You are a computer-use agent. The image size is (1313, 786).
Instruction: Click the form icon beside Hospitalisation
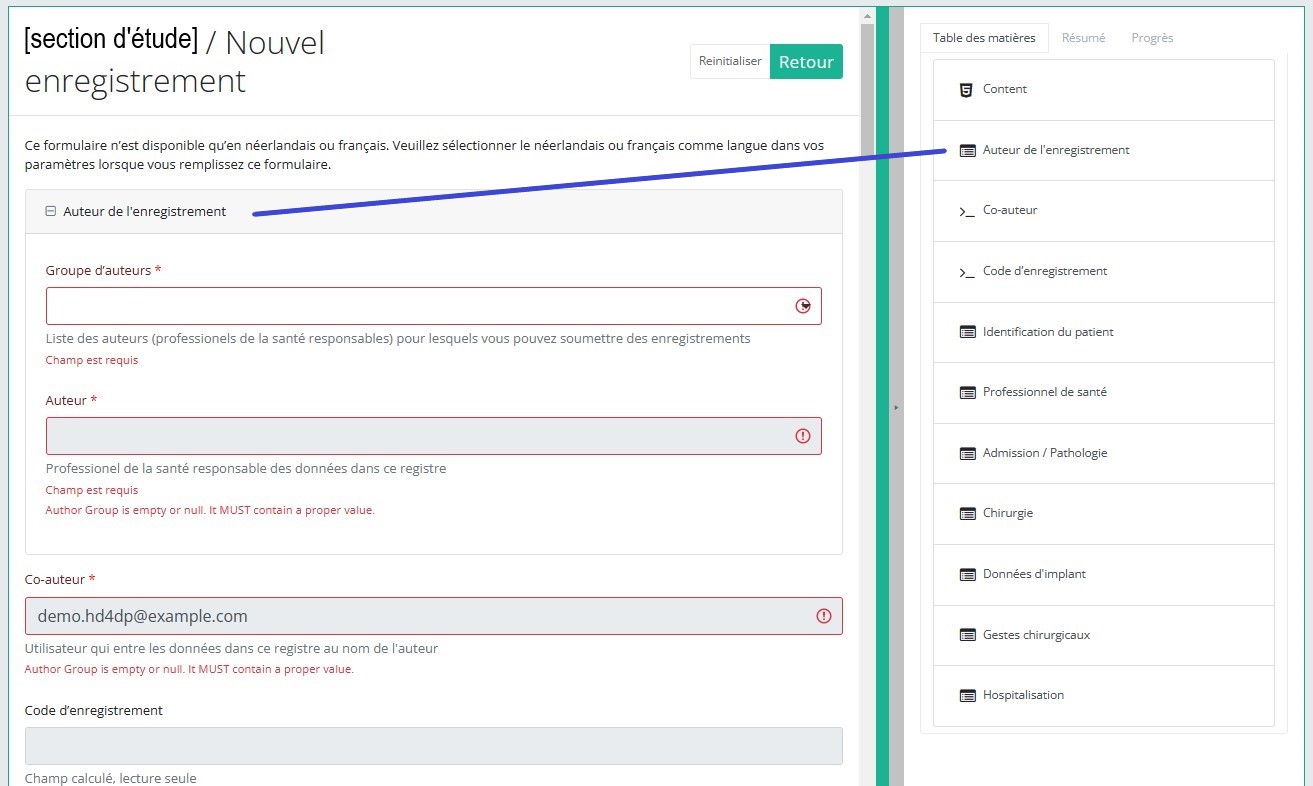(x=967, y=696)
